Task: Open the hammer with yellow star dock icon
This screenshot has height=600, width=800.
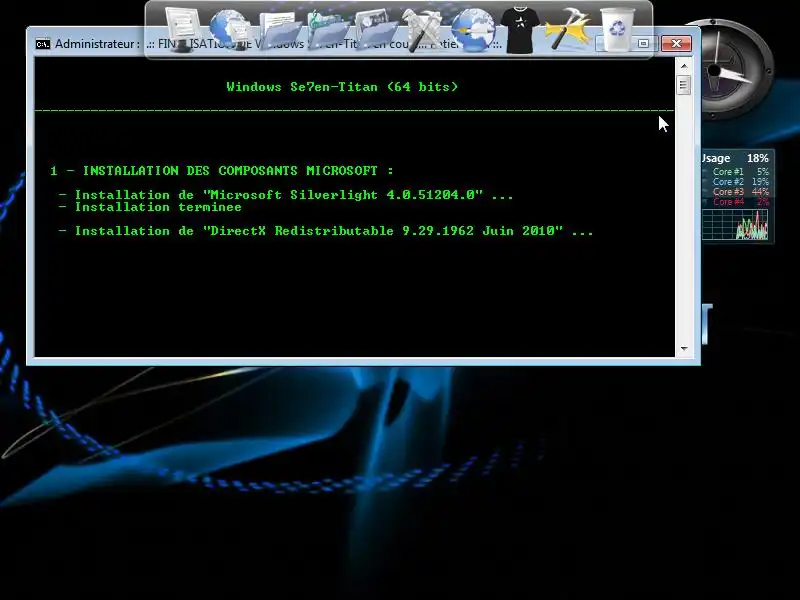Action: [x=567, y=30]
